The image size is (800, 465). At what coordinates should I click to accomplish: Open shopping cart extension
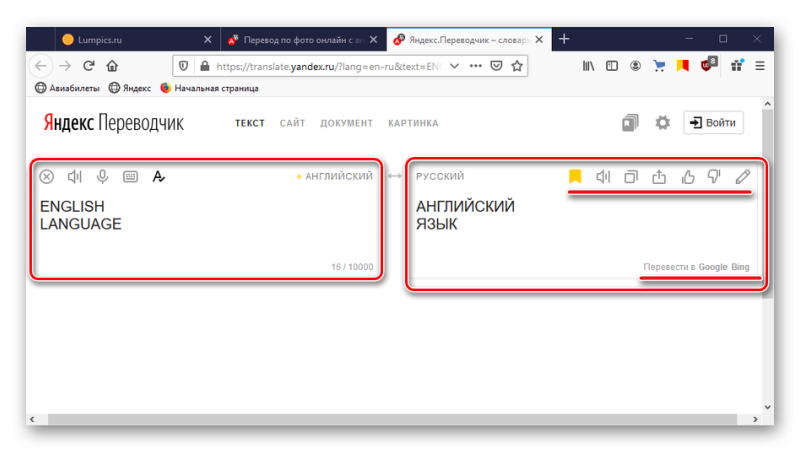pos(659,66)
